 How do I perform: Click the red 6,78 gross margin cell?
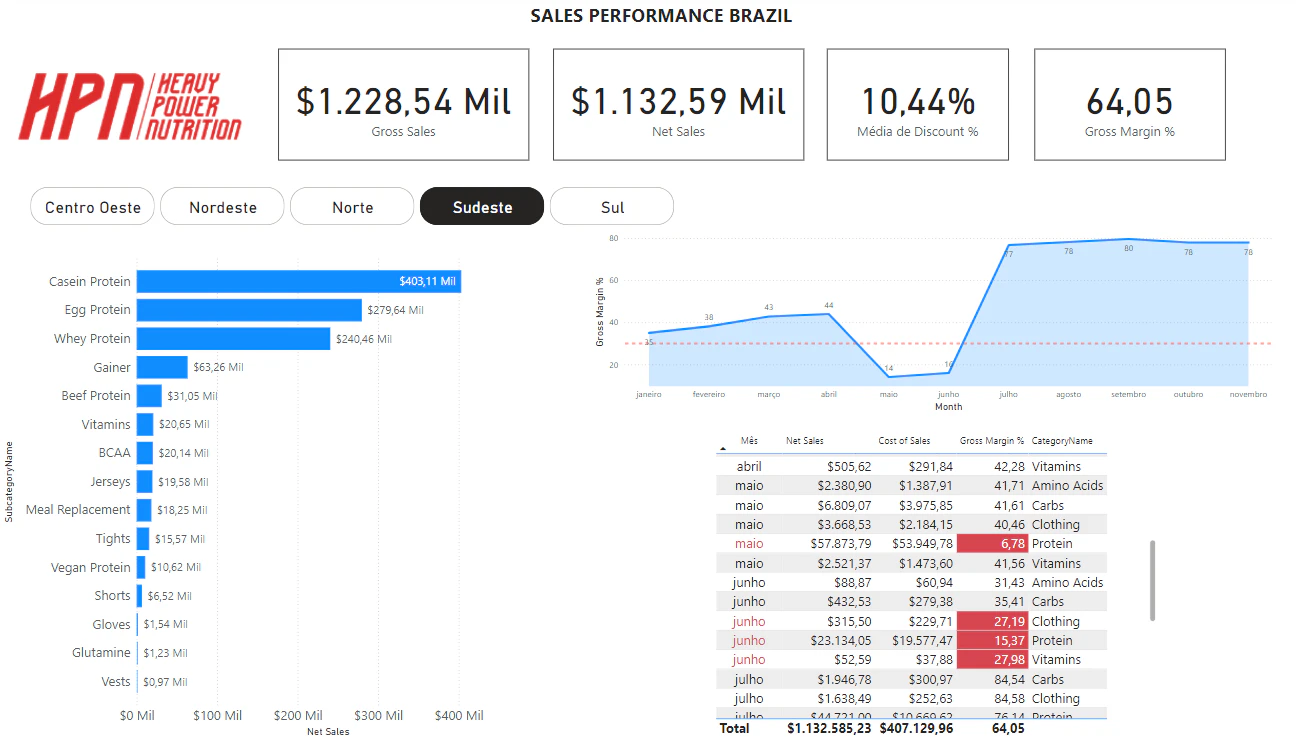(x=992, y=544)
